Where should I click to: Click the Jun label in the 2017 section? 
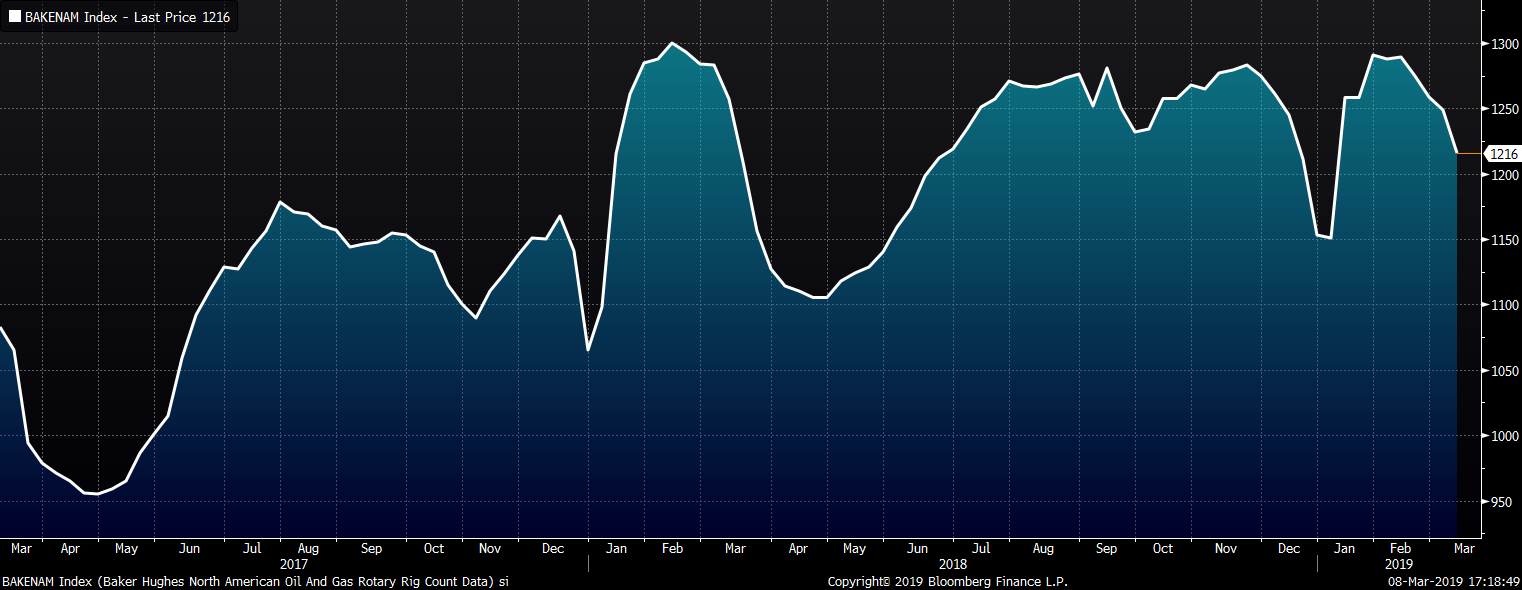click(x=188, y=549)
